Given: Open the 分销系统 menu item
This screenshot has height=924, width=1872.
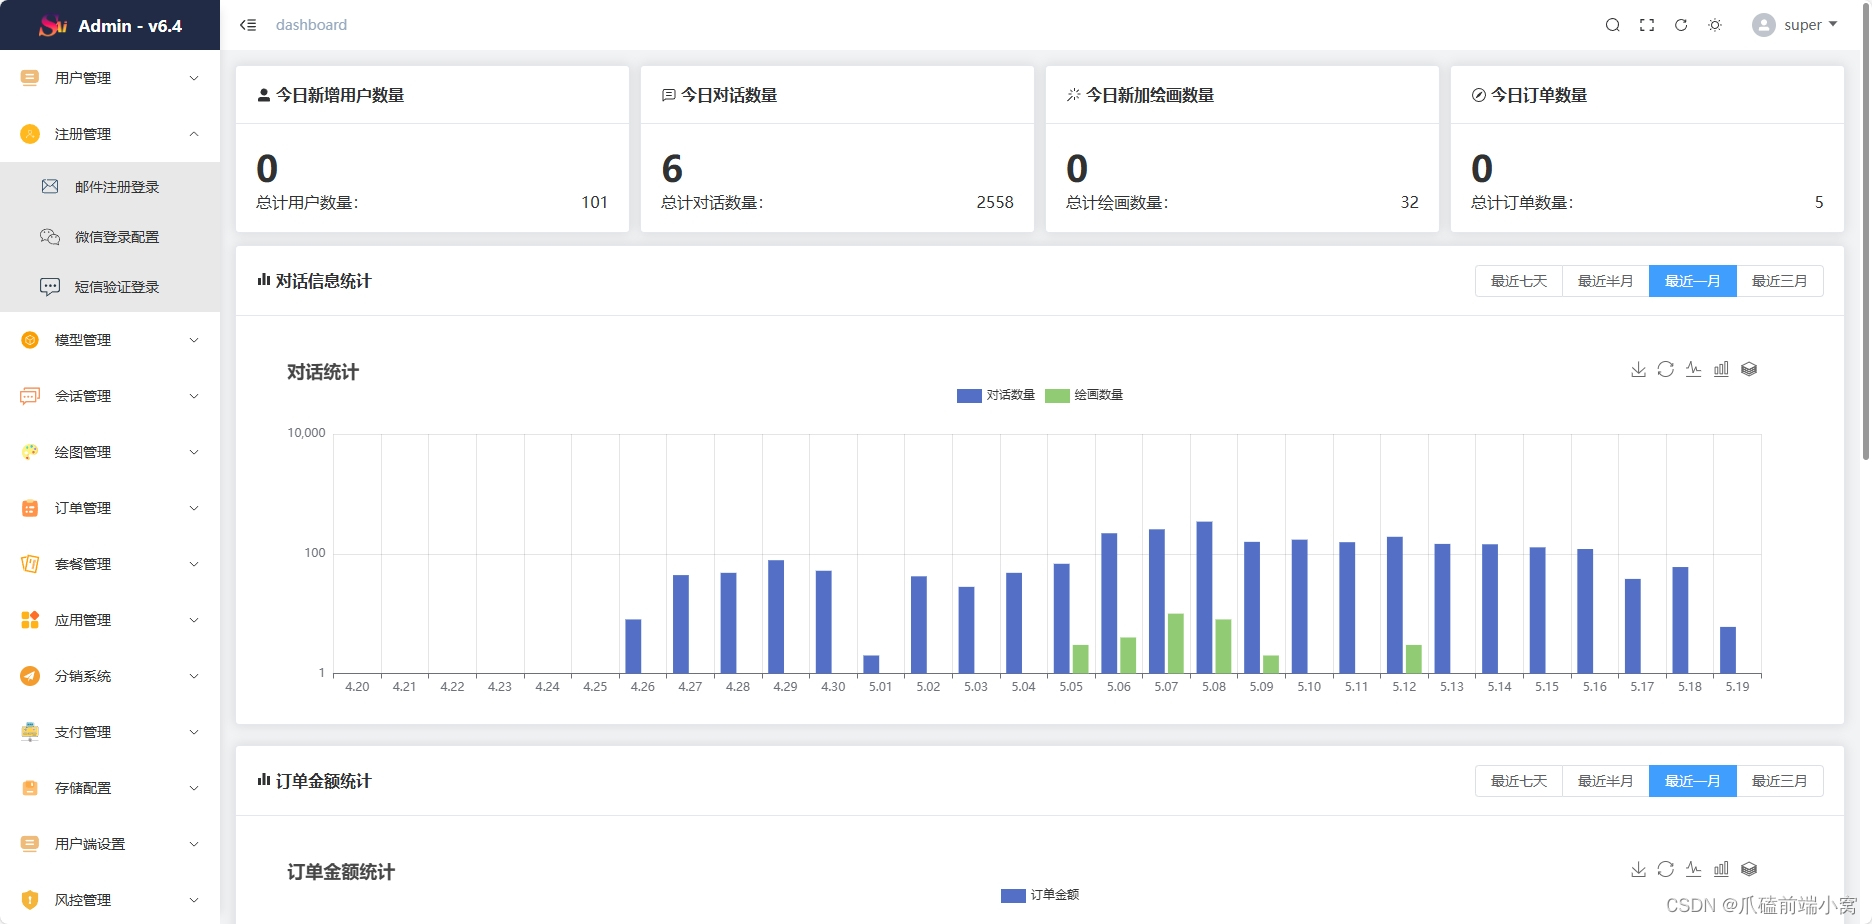Looking at the screenshot, I should tap(110, 676).
